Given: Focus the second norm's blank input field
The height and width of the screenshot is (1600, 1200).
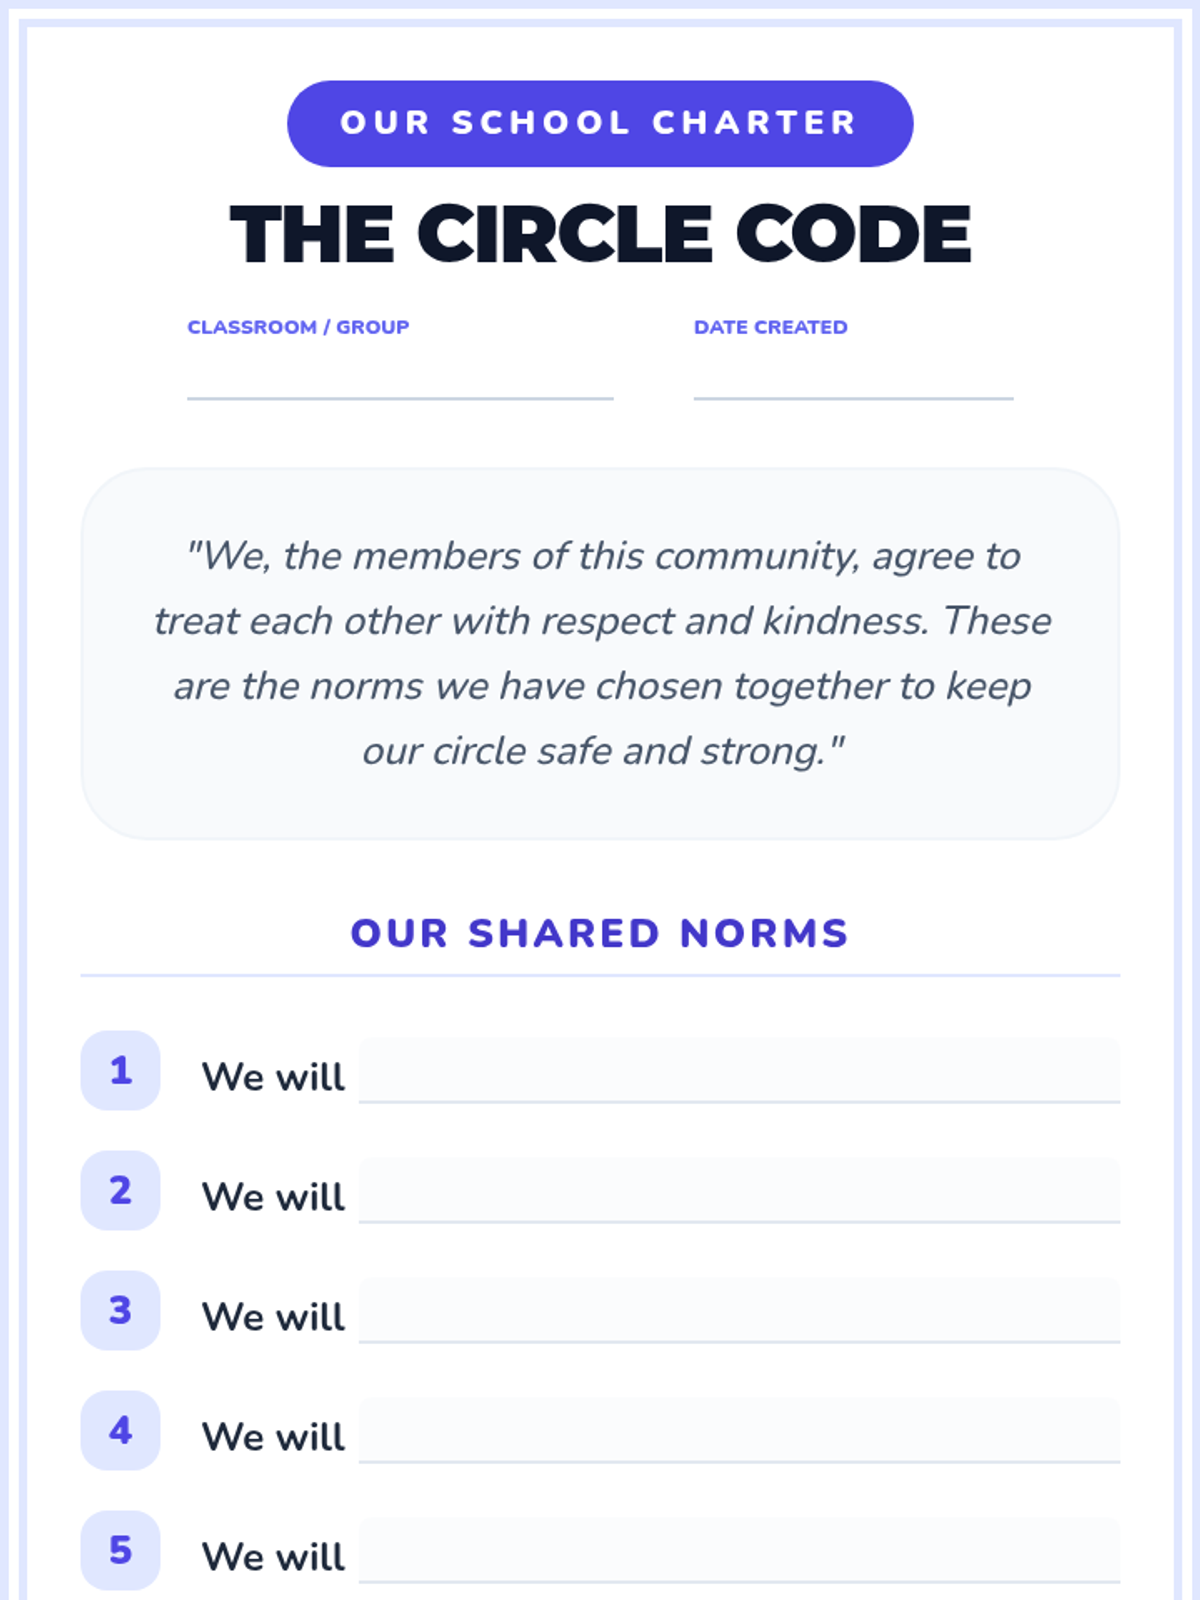Looking at the screenshot, I should [739, 1190].
